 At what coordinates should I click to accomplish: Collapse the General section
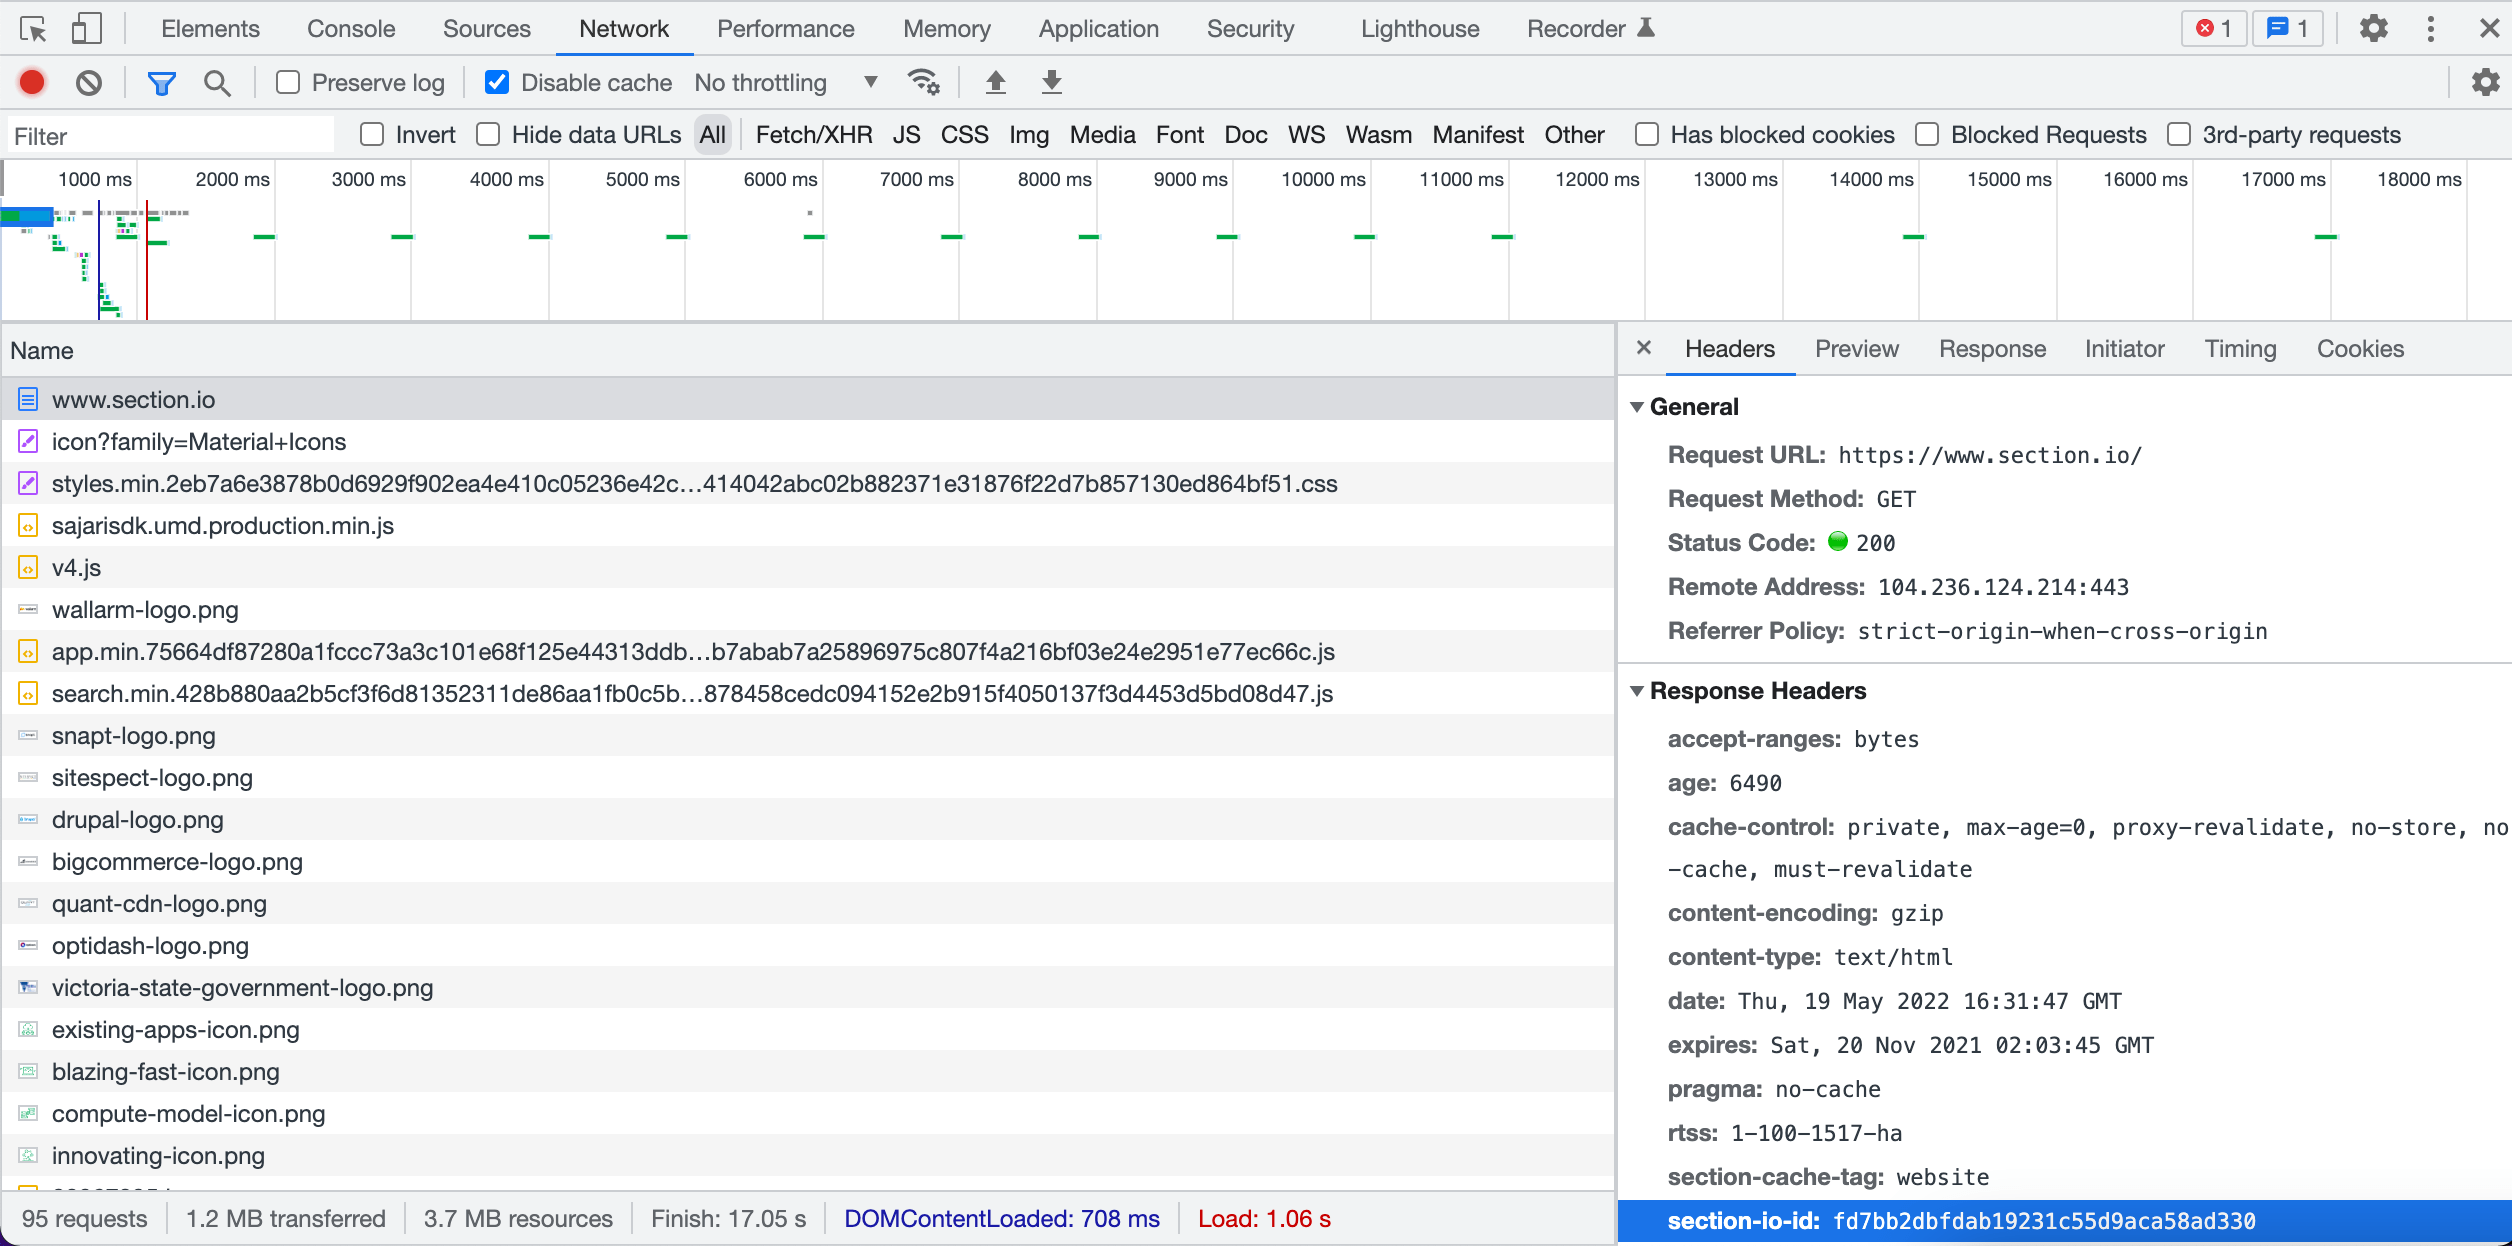tap(1637, 407)
